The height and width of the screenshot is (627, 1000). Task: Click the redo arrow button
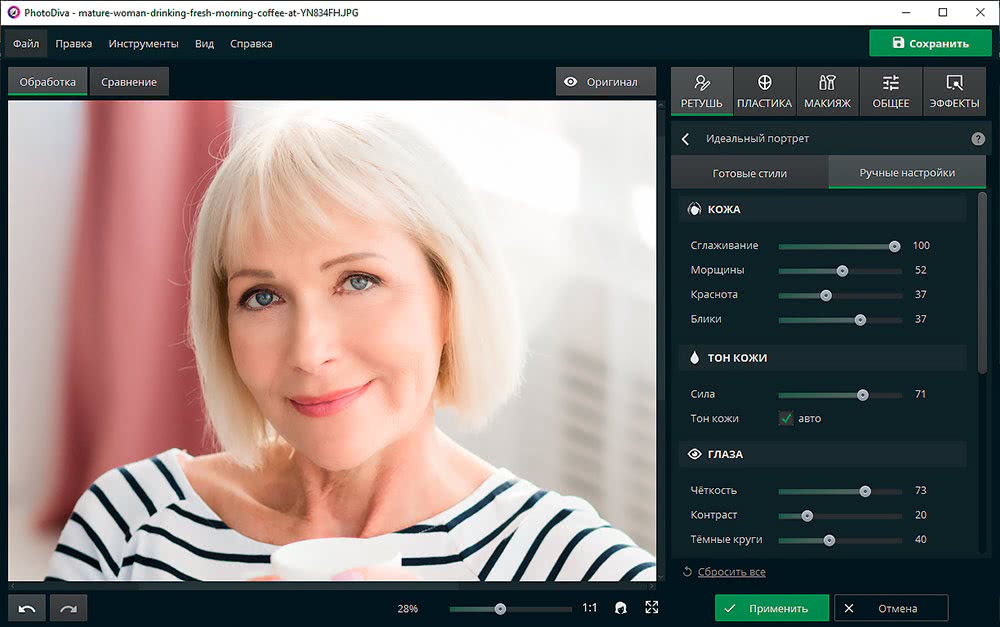pyautogui.click(x=69, y=608)
